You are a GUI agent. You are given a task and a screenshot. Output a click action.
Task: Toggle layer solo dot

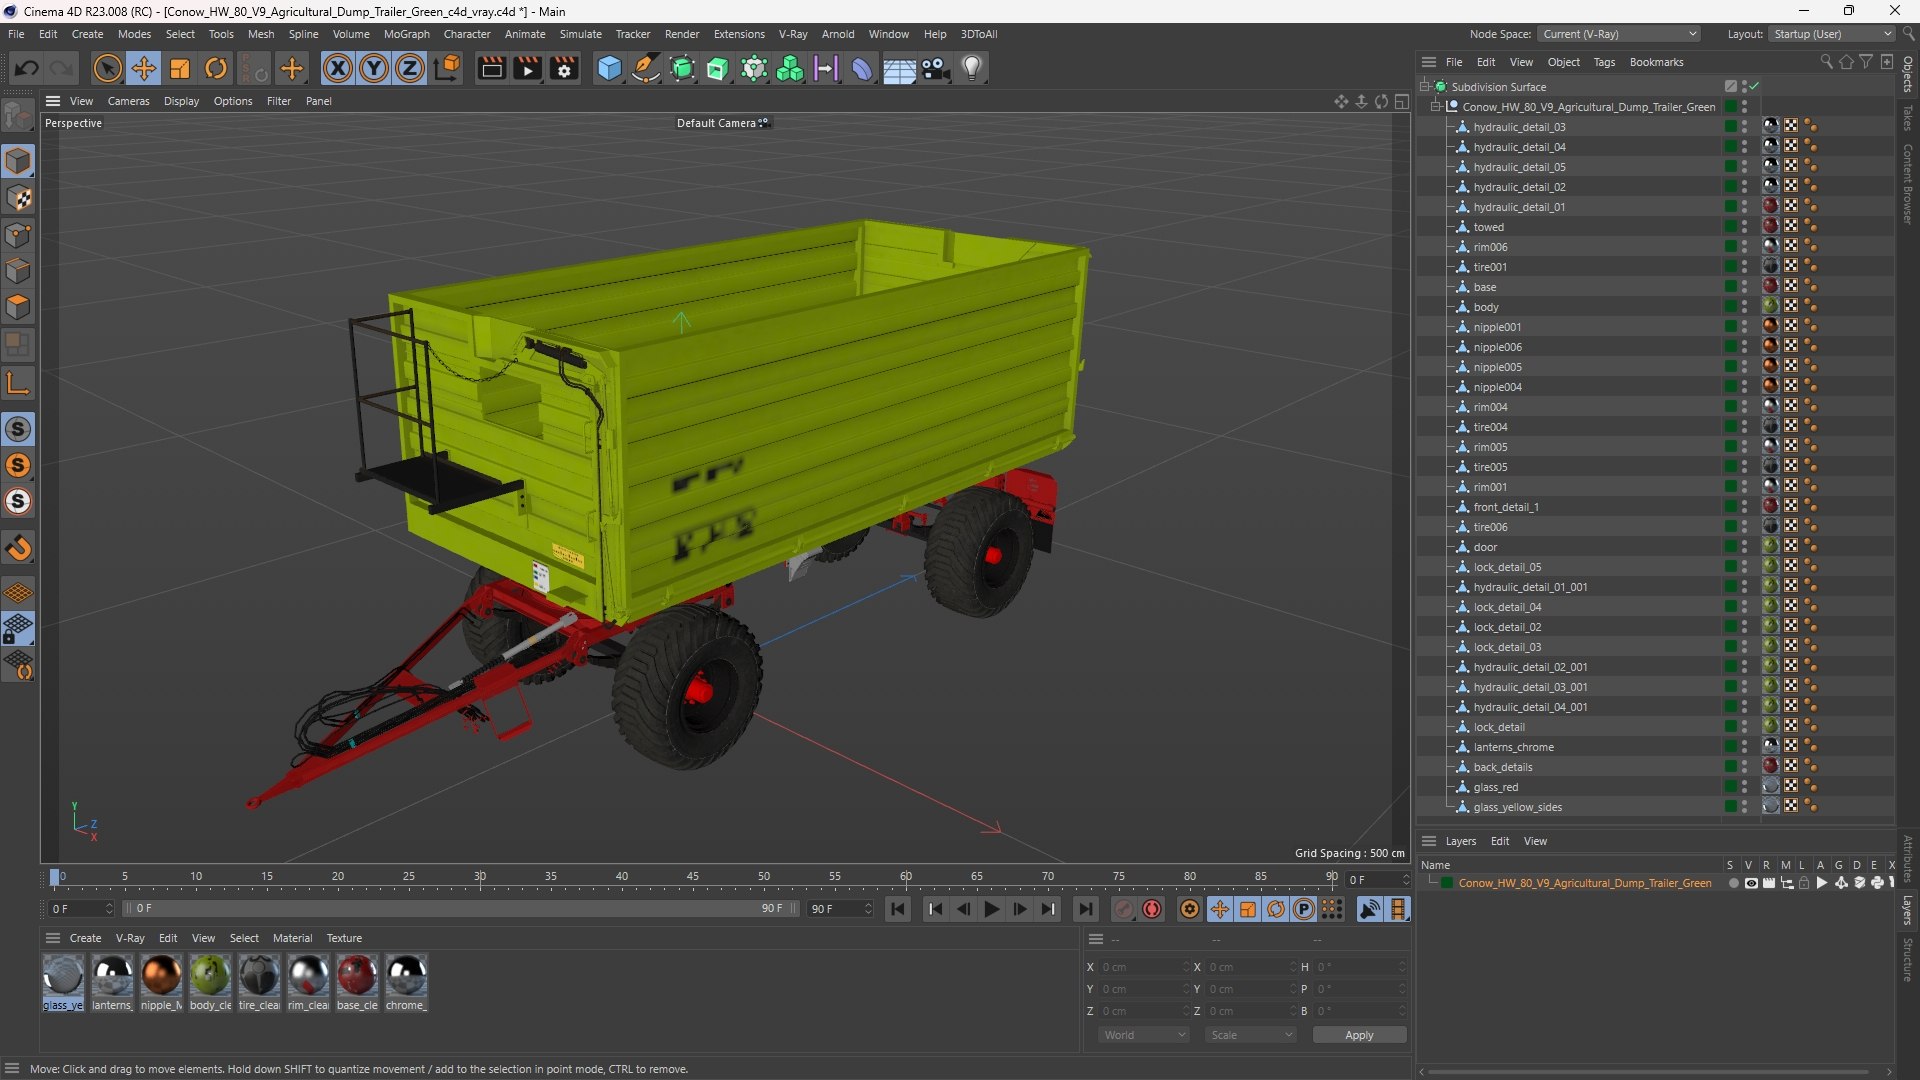[x=1733, y=883]
